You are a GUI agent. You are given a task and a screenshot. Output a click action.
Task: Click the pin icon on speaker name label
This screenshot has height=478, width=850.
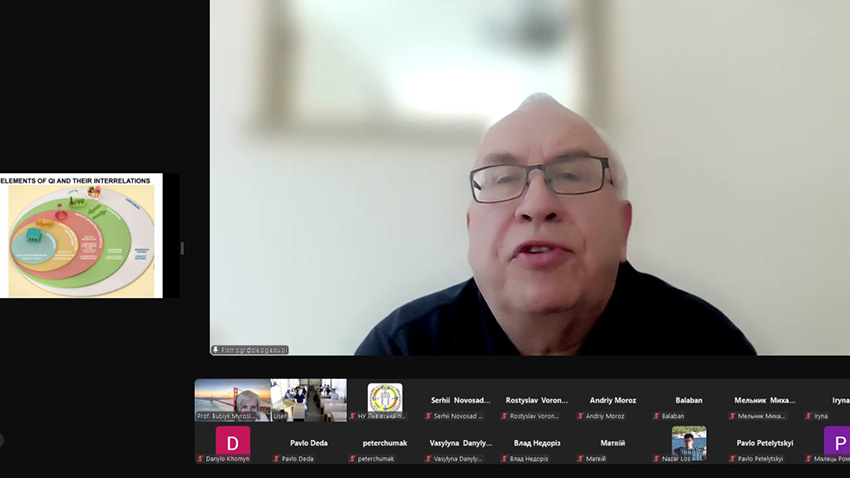coord(215,350)
